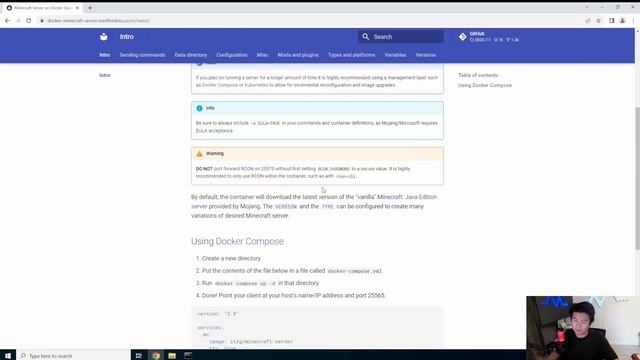Close the Minecraft Server on Docker tab
640x360 pixels.
(x=77, y=8)
